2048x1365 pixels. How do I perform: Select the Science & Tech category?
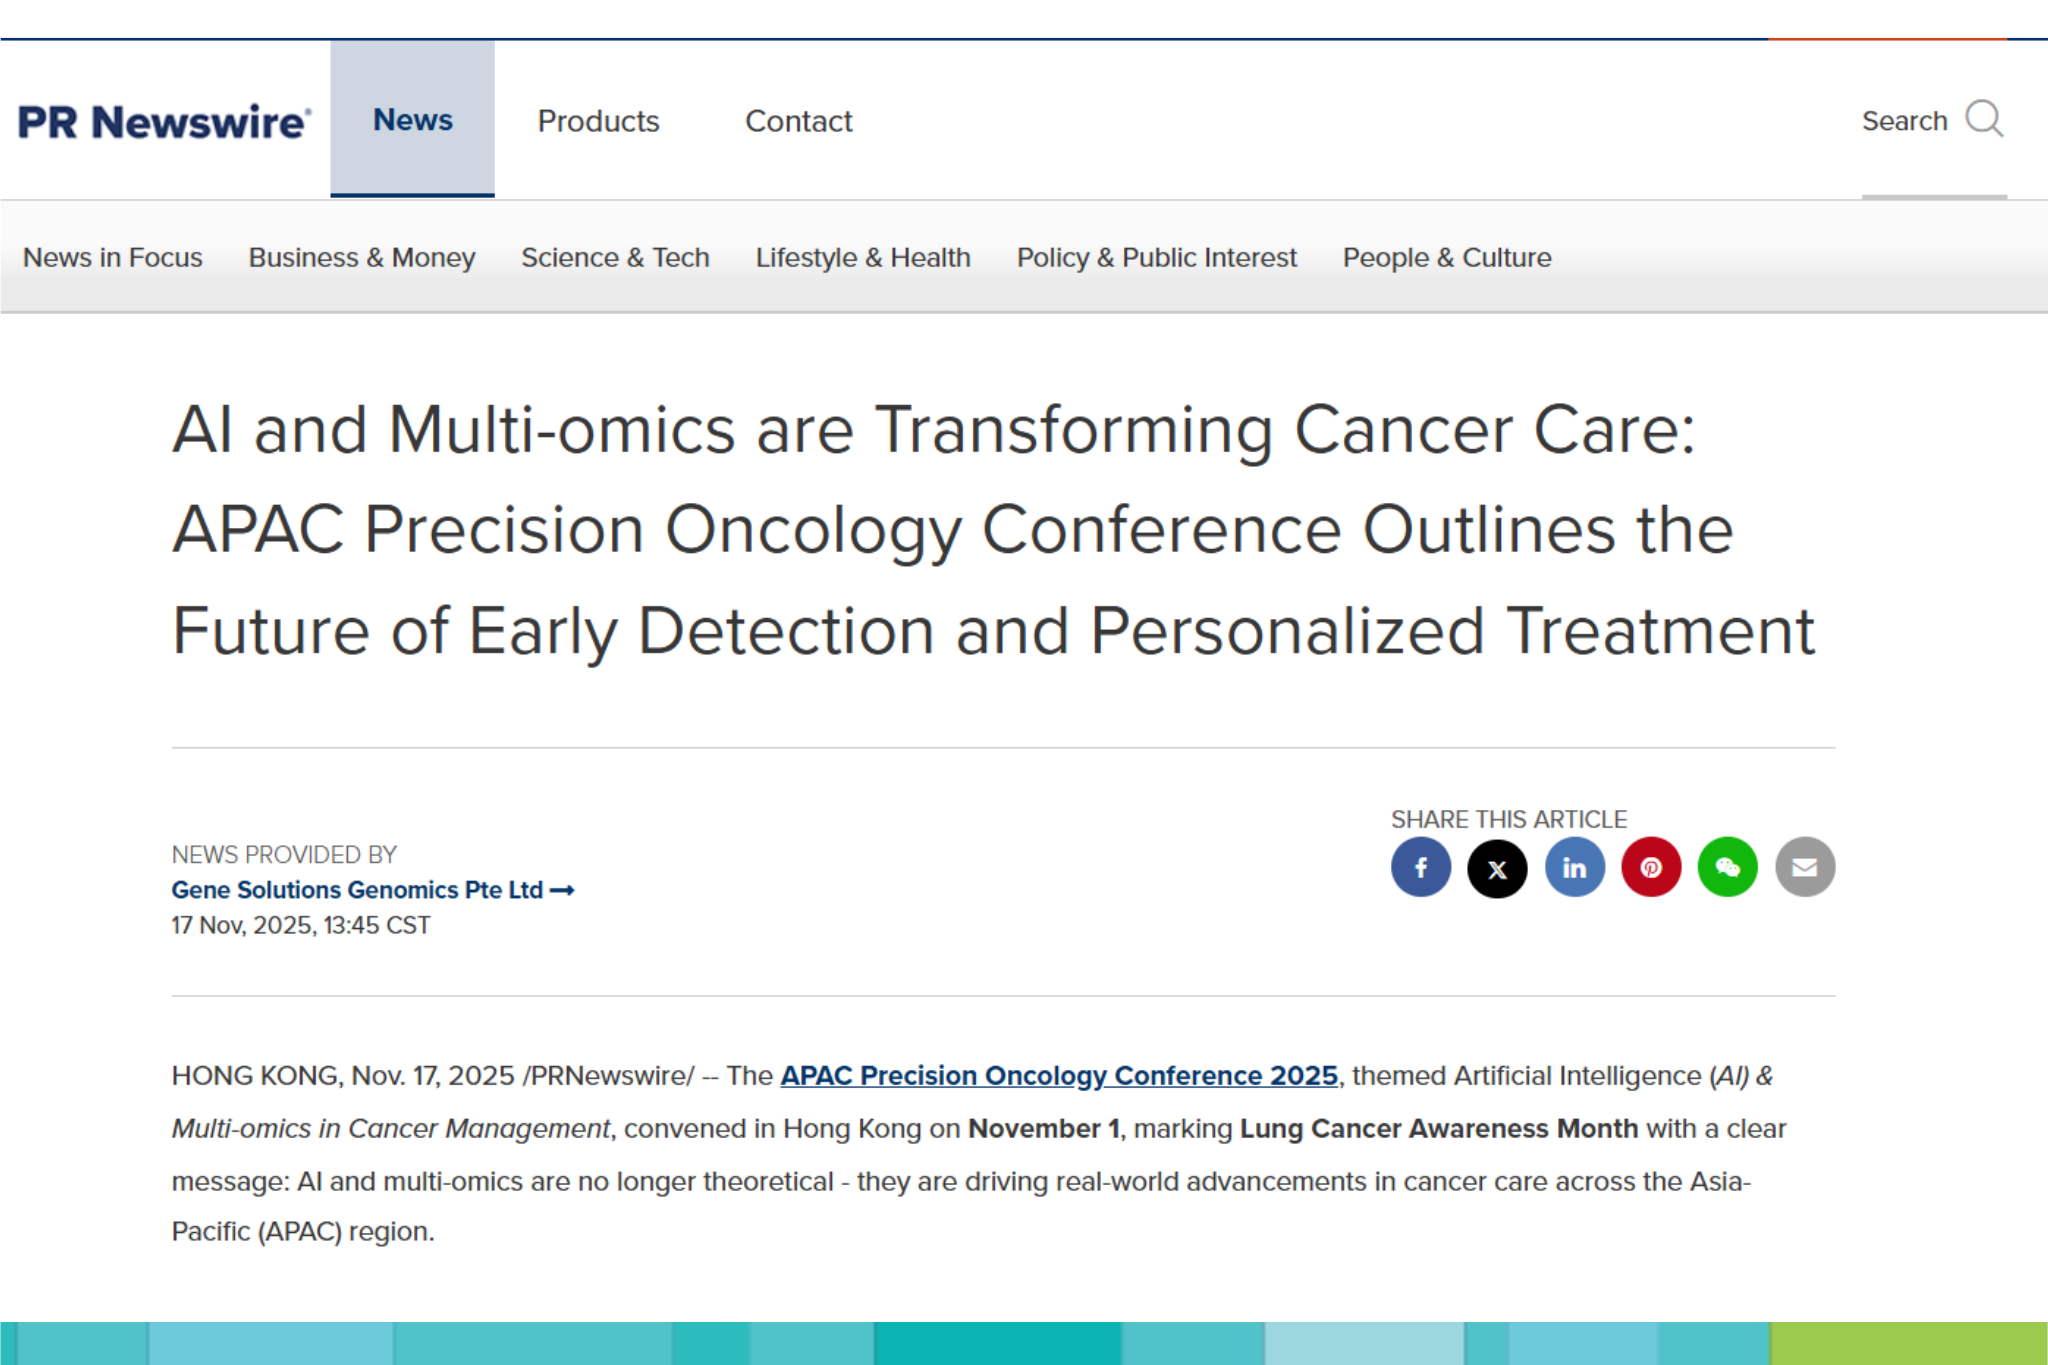coord(615,257)
